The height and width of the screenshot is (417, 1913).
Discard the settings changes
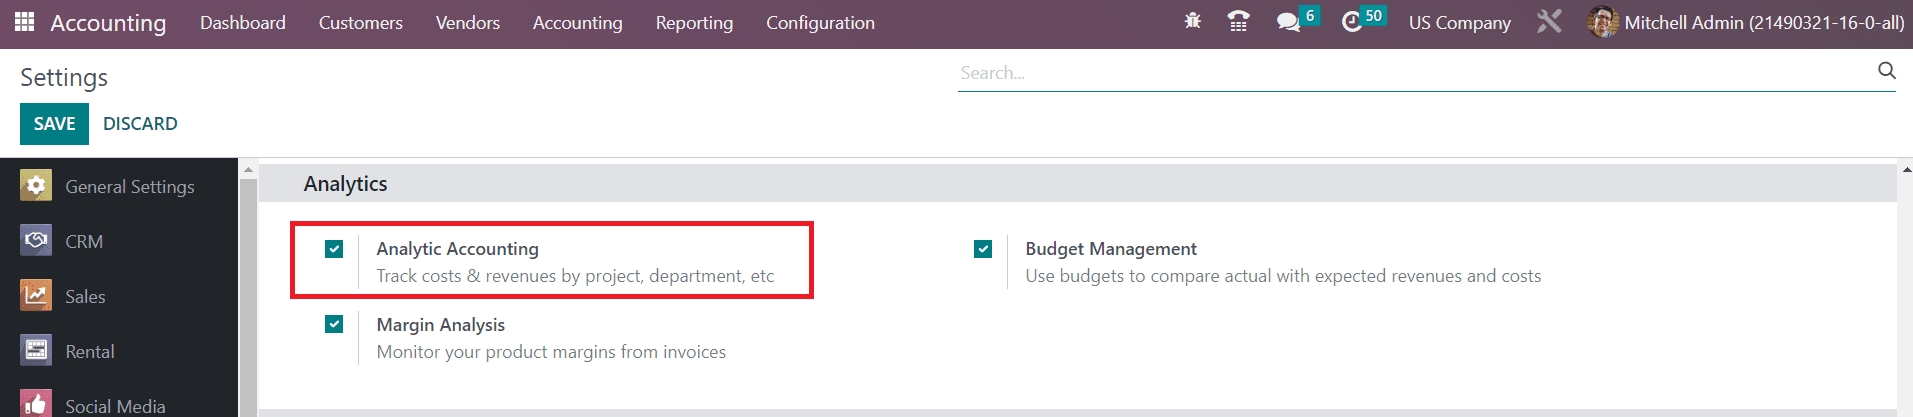[x=140, y=124]
